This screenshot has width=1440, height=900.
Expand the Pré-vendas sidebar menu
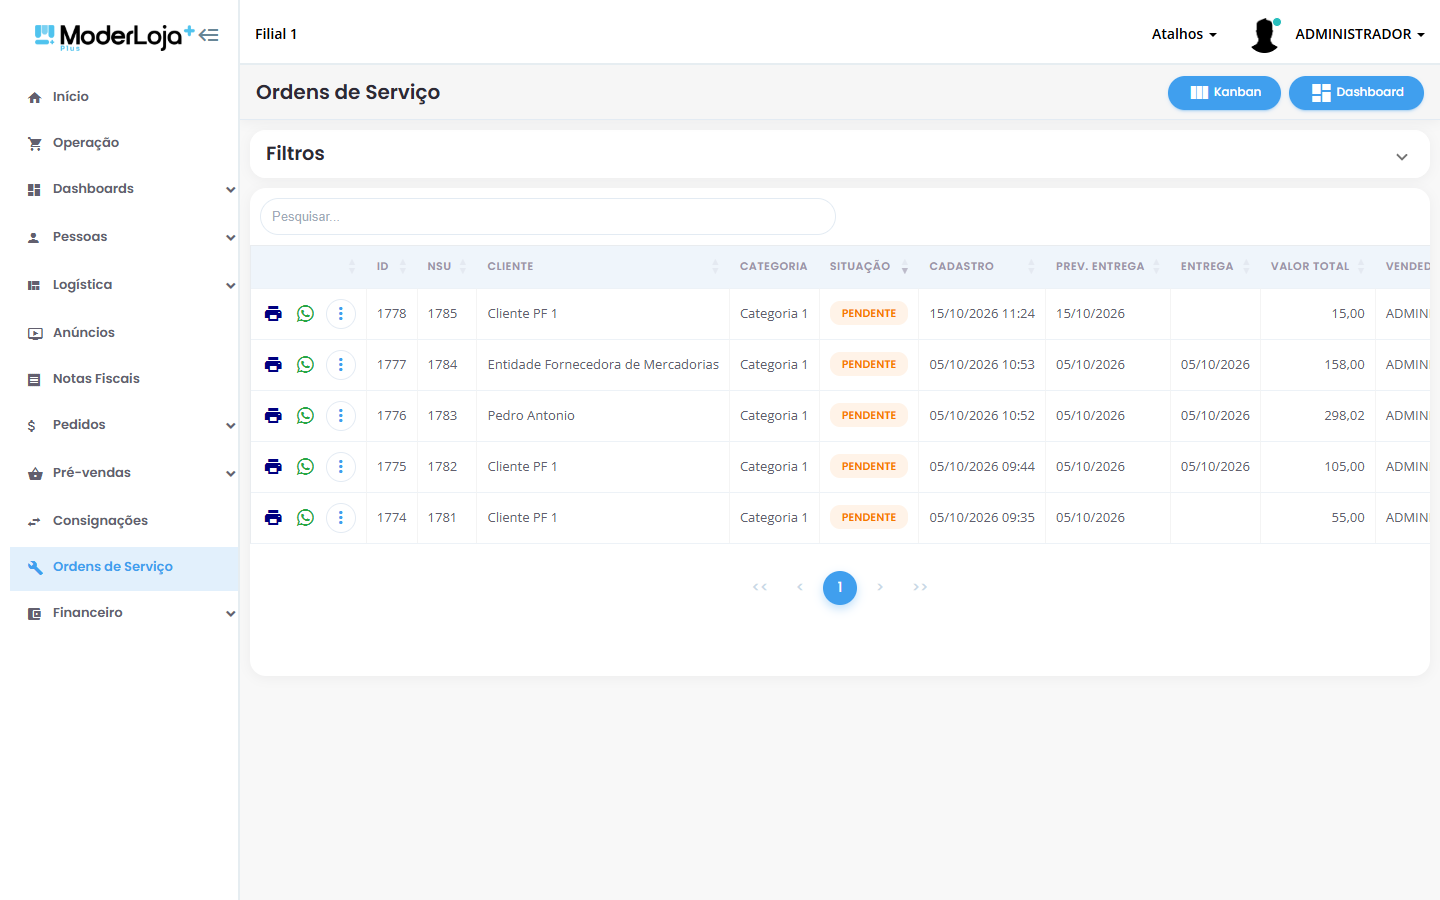[124, 473]
